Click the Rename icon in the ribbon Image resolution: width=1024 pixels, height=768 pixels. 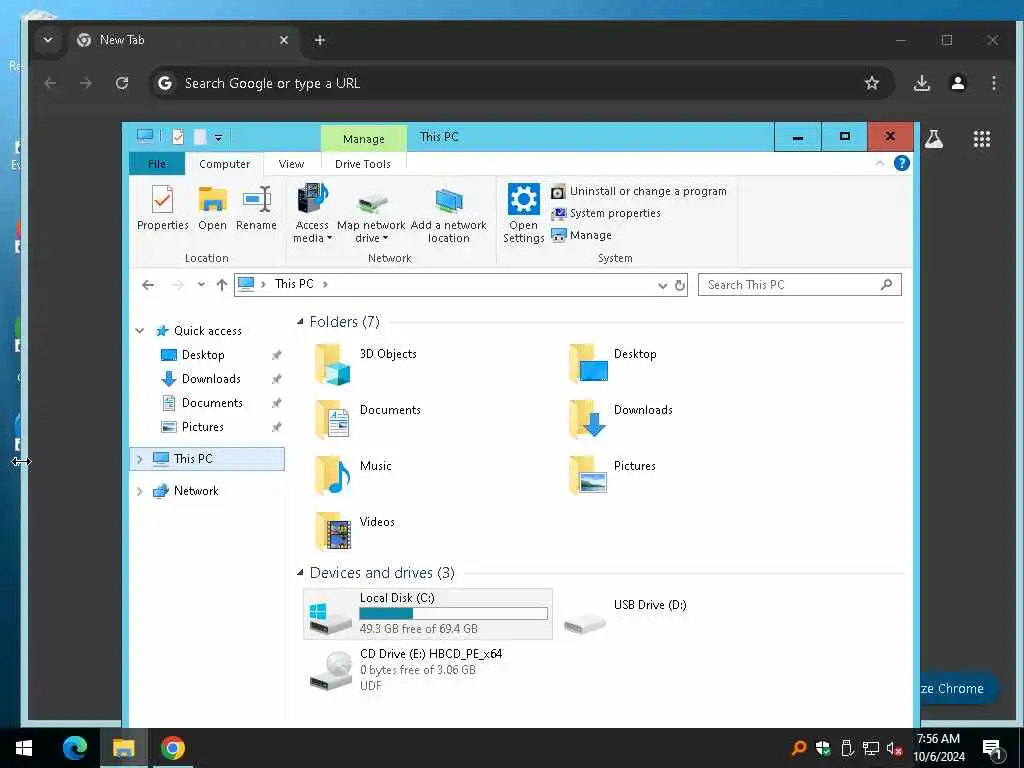[256, 199]
